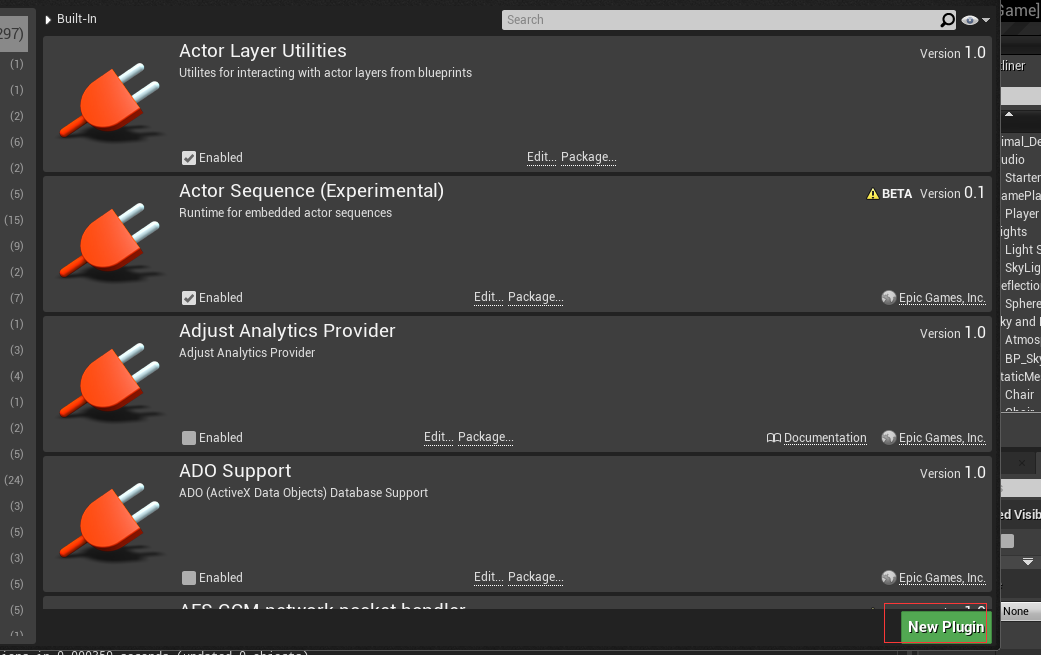Screen dimensions: 1041x655
Task: Click the New Plugin button
Action: (x=944, y=626)
